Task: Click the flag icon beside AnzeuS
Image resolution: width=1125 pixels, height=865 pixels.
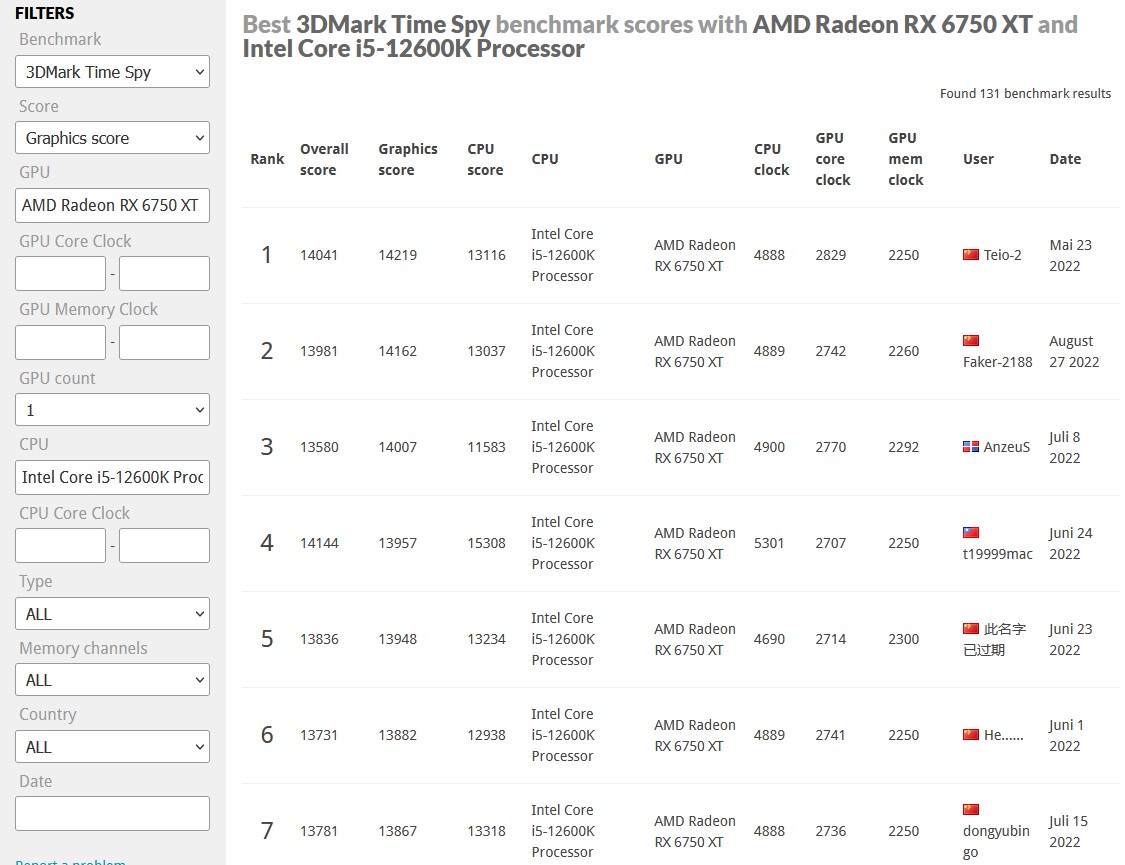Action: (971, 447)
